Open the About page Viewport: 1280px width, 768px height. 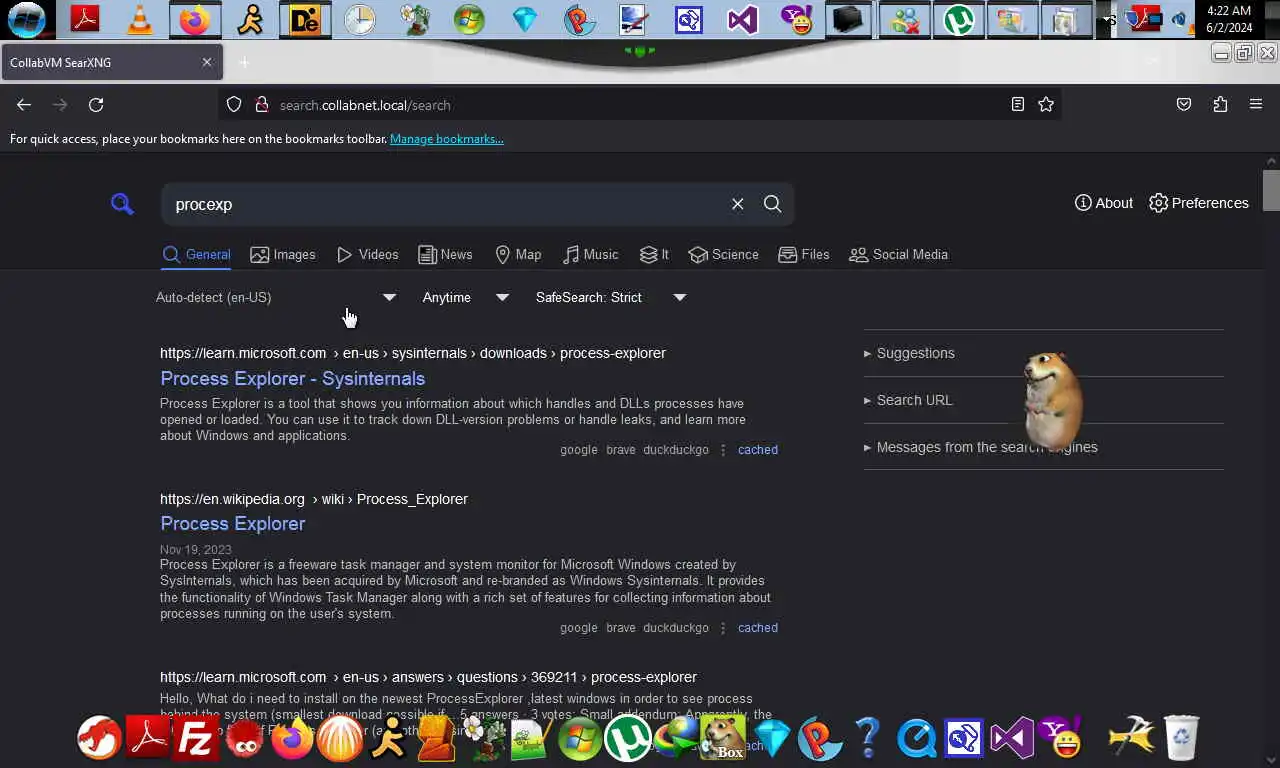(x=1104, y=203)
